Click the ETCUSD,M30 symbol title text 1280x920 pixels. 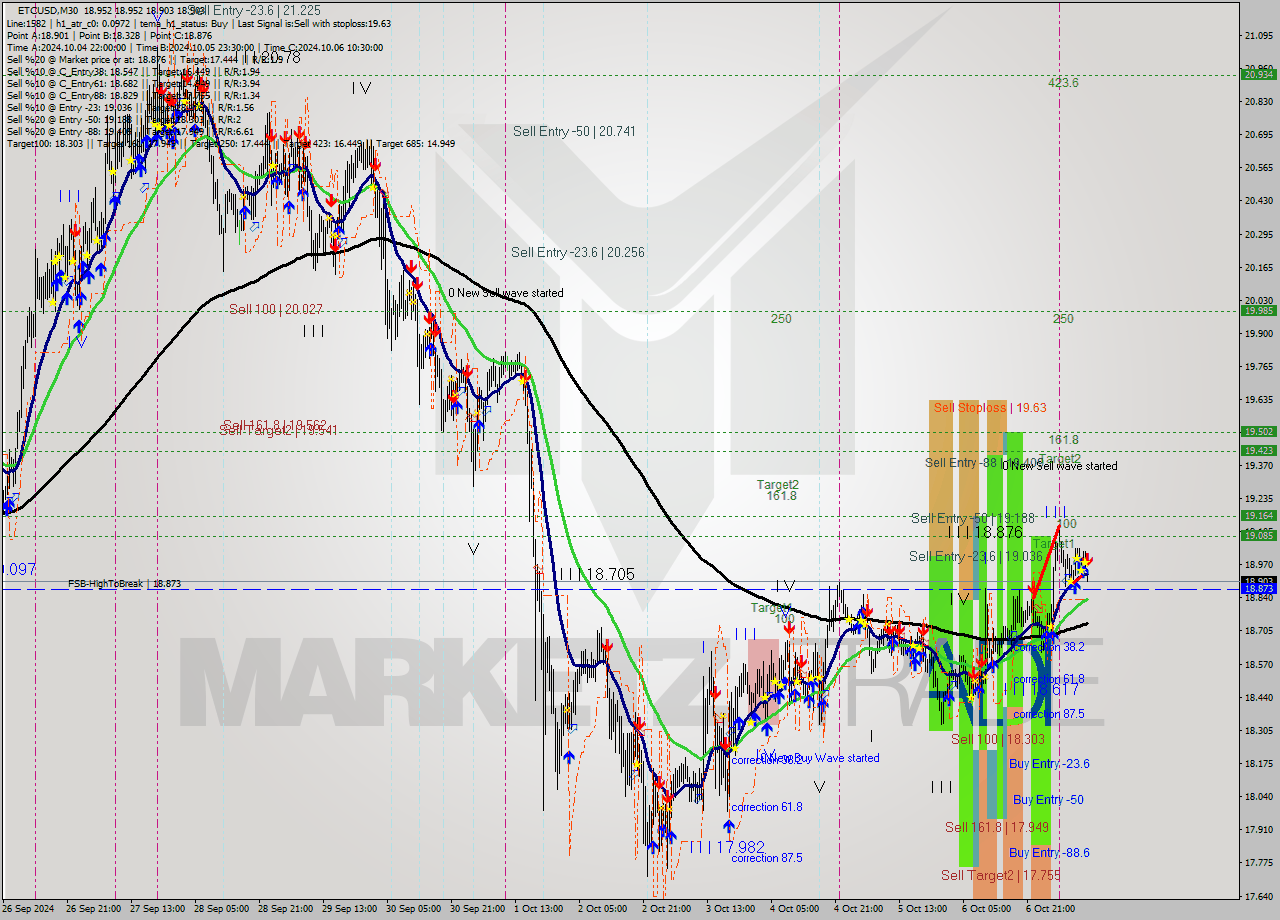tap(48, 11)
